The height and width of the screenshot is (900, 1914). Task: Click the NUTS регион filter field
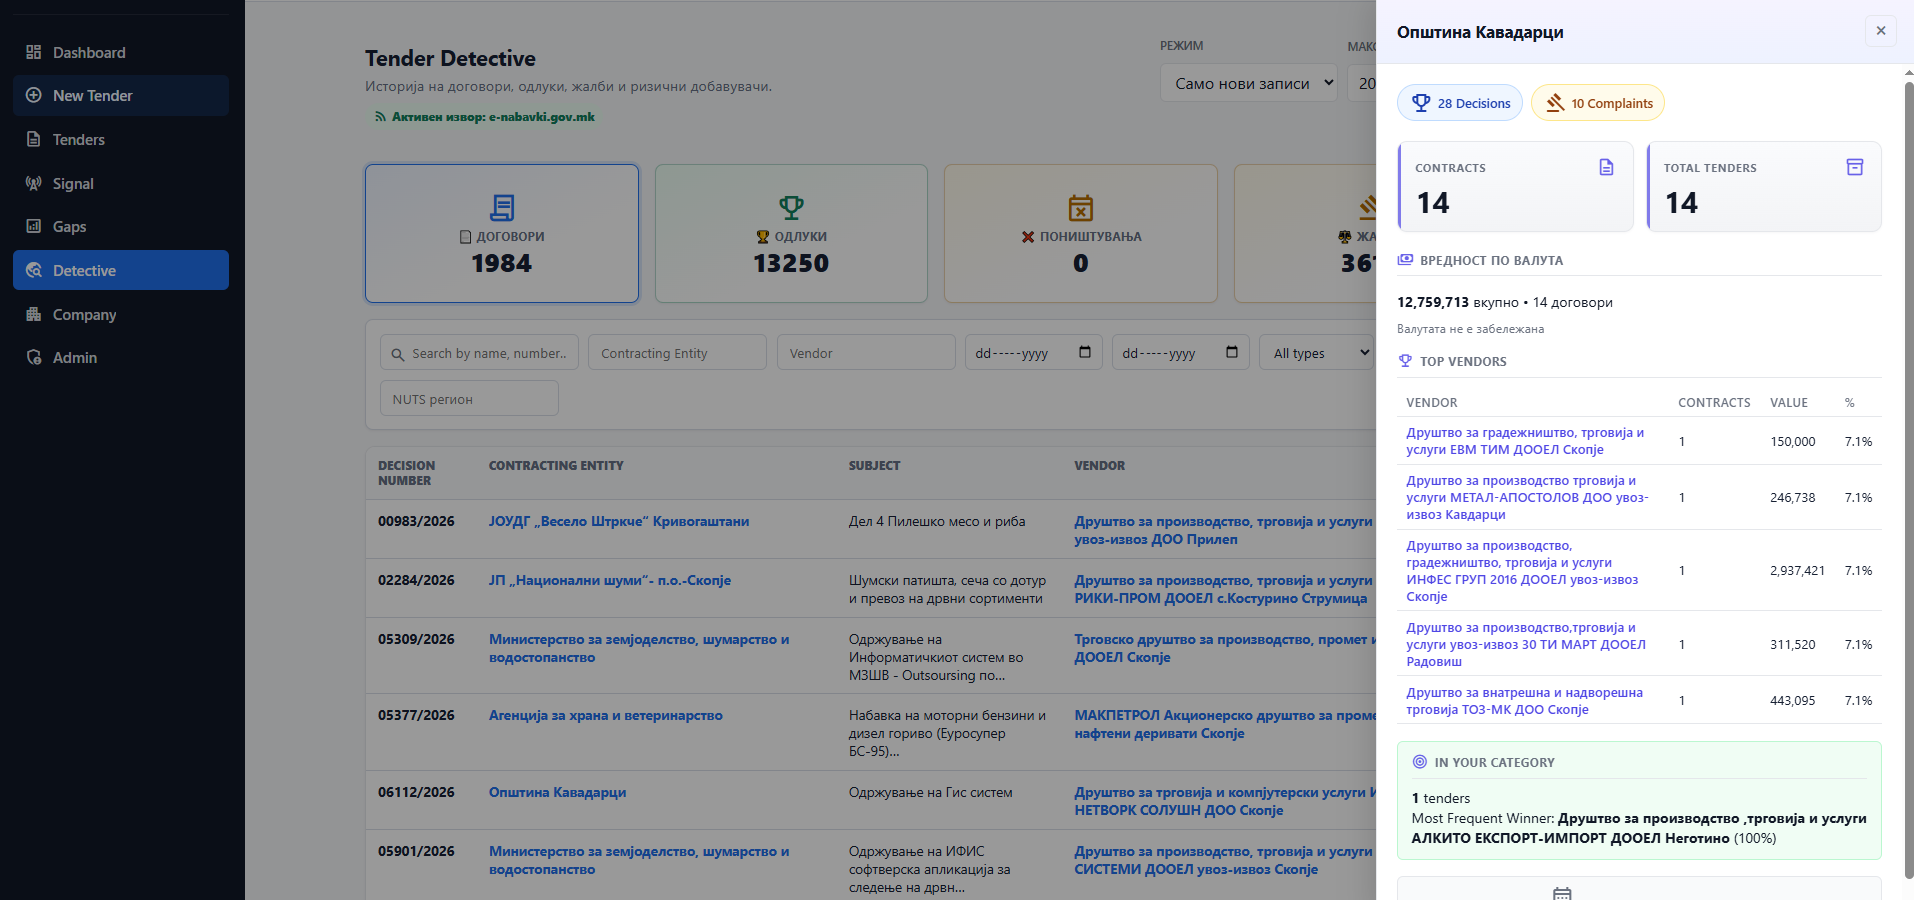[x=469, y=399]
